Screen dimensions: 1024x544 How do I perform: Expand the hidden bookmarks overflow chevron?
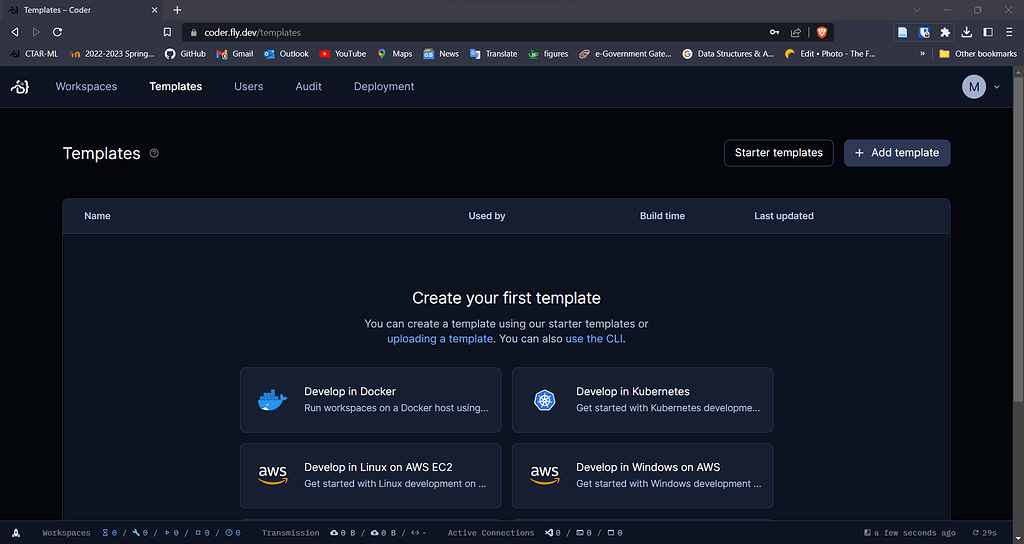(922, 54)
